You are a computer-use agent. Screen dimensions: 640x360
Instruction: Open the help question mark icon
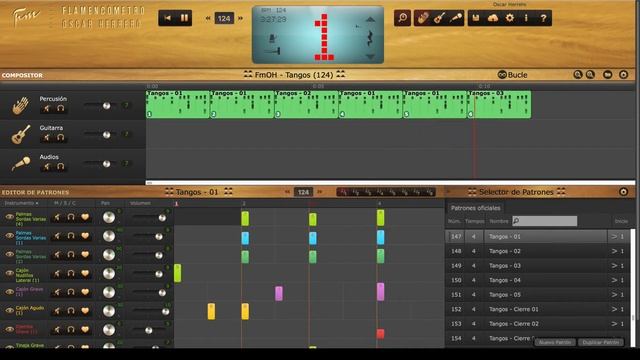click(x=543, y=18)
